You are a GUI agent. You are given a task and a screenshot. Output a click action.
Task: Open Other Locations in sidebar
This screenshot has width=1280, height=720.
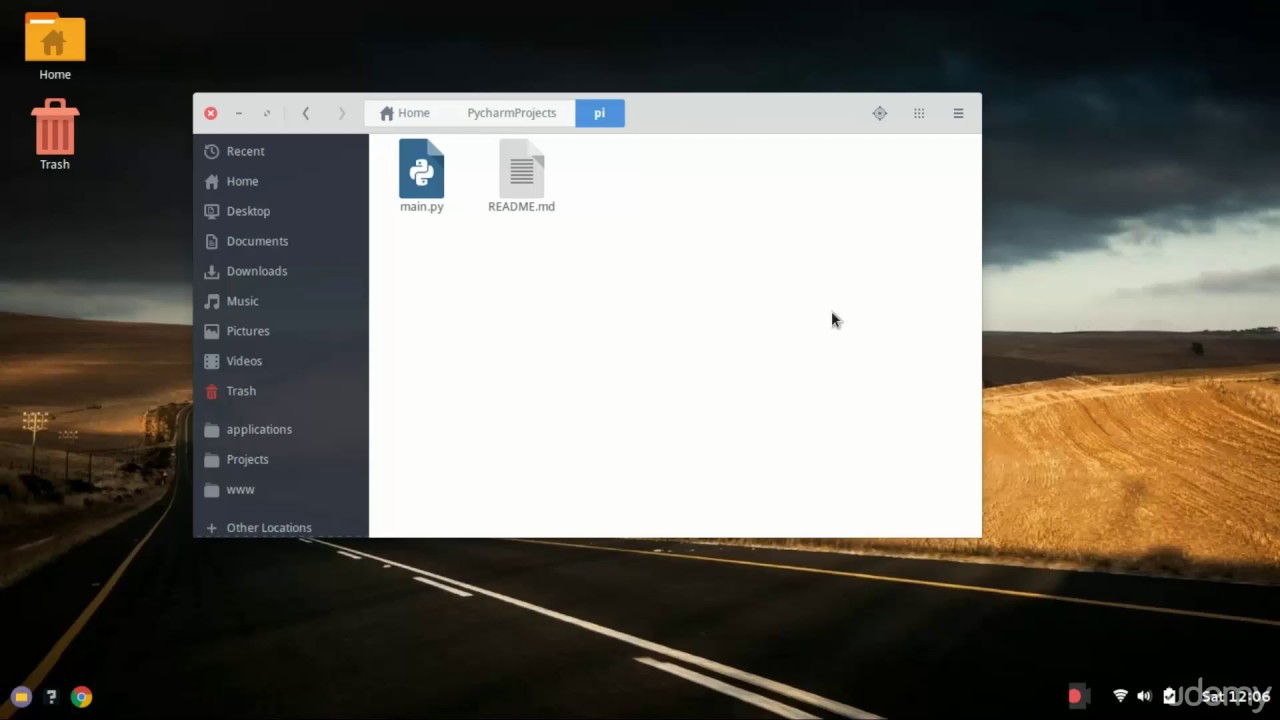coord(281,527)
